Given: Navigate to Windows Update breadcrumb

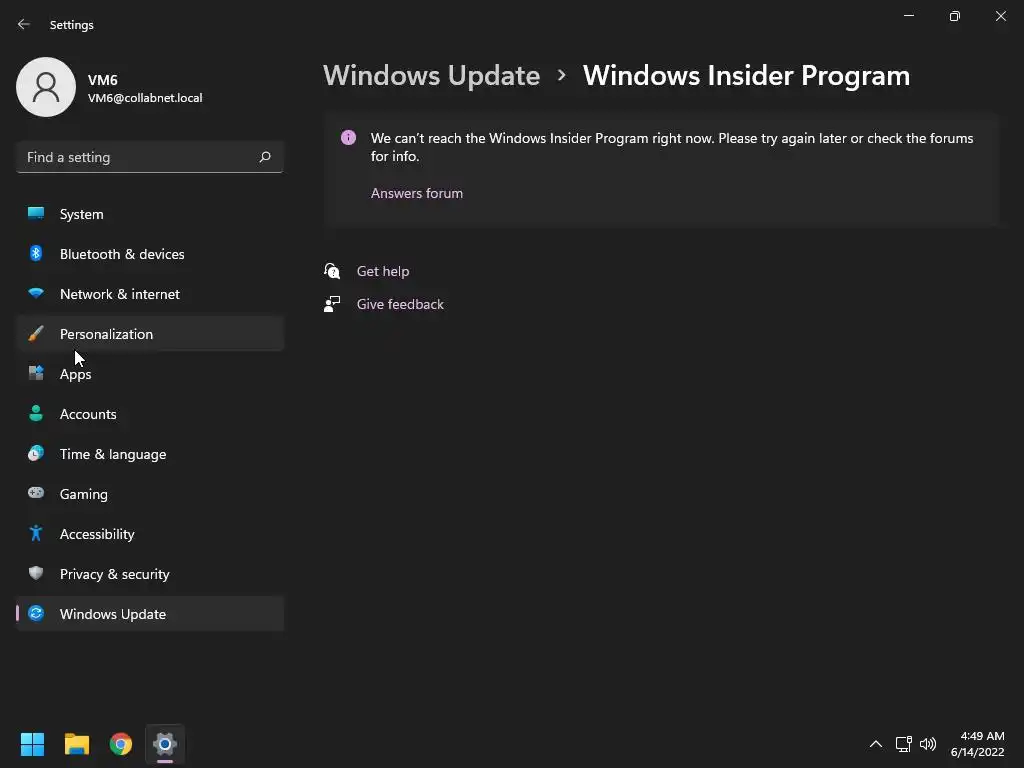Looking at the screenshot, I should (431, 76).
